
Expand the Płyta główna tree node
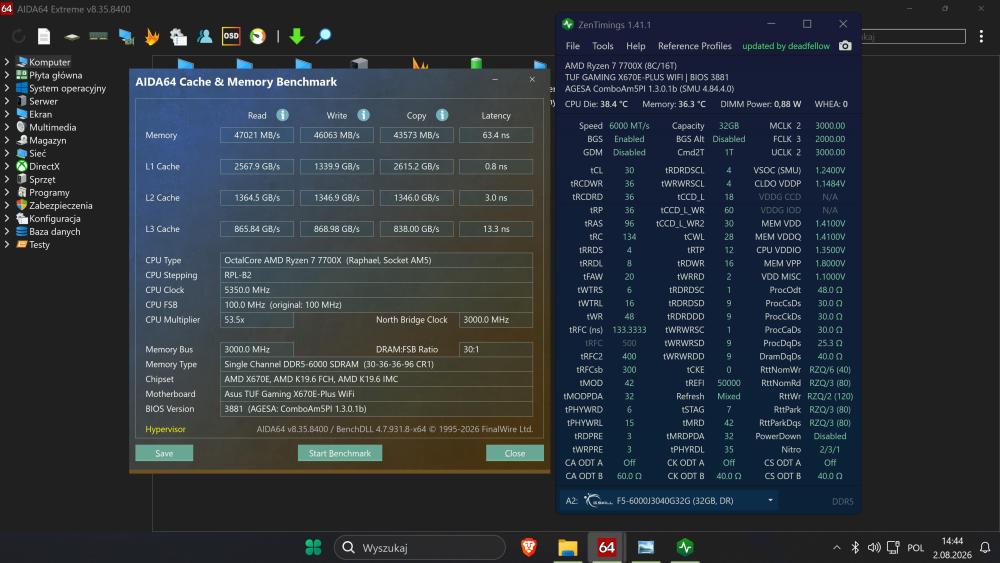(x=6, y=75)
